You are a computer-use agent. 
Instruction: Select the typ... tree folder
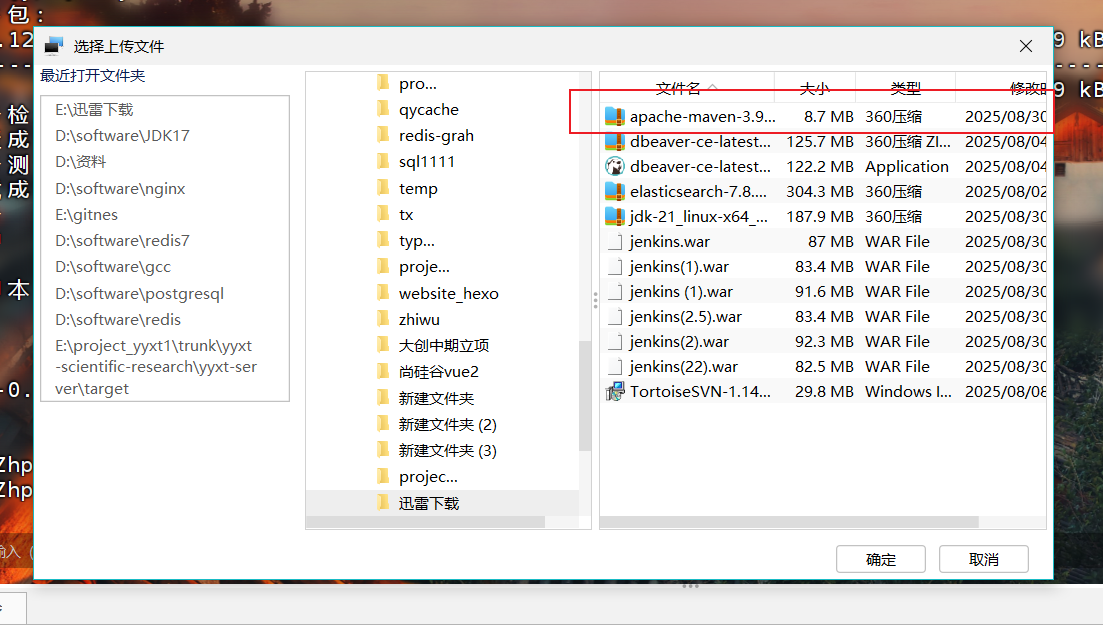tap(416, 241)
